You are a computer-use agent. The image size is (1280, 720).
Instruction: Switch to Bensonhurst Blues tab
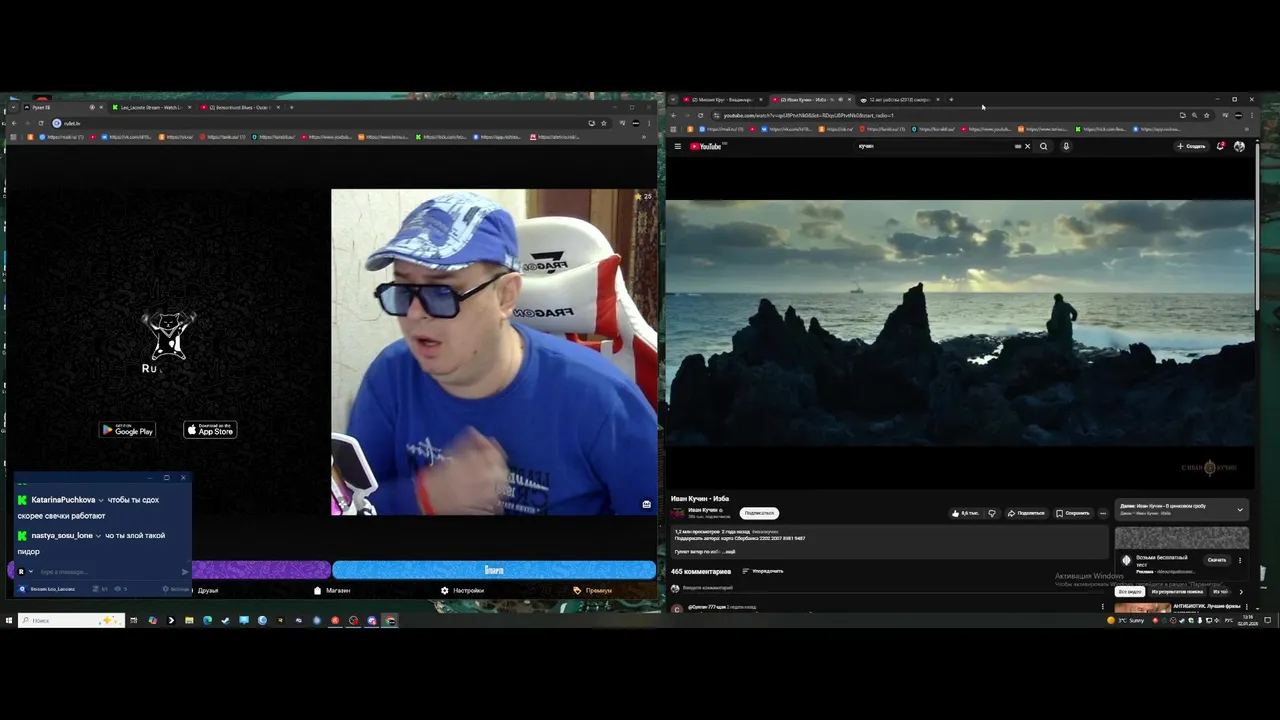[237, 107]
